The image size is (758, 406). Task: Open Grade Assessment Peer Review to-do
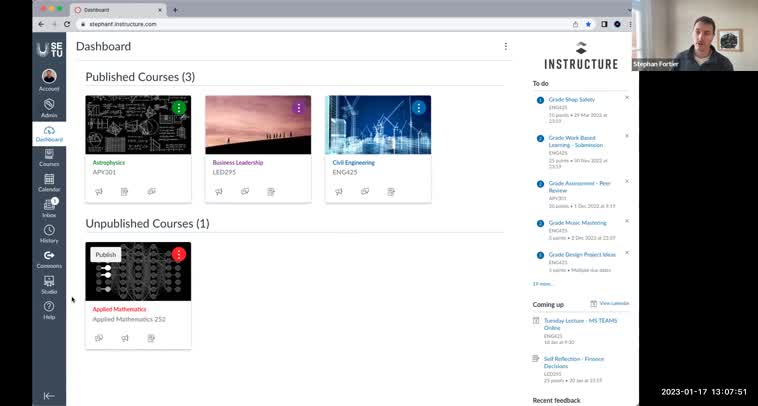[579, 187]
